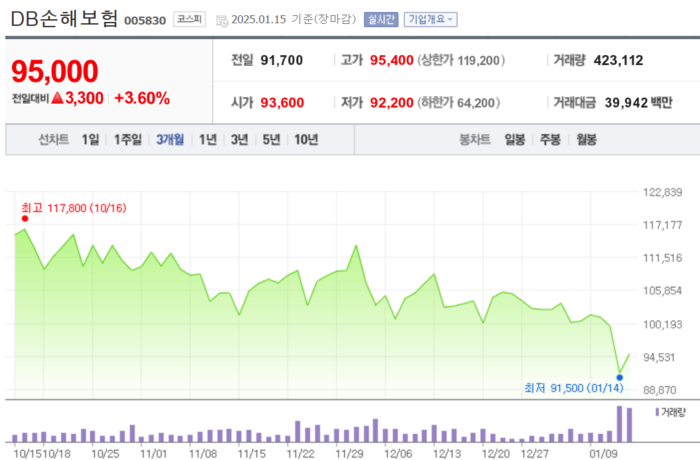Click the 100,193 y-axis label

tap(662, 324)
